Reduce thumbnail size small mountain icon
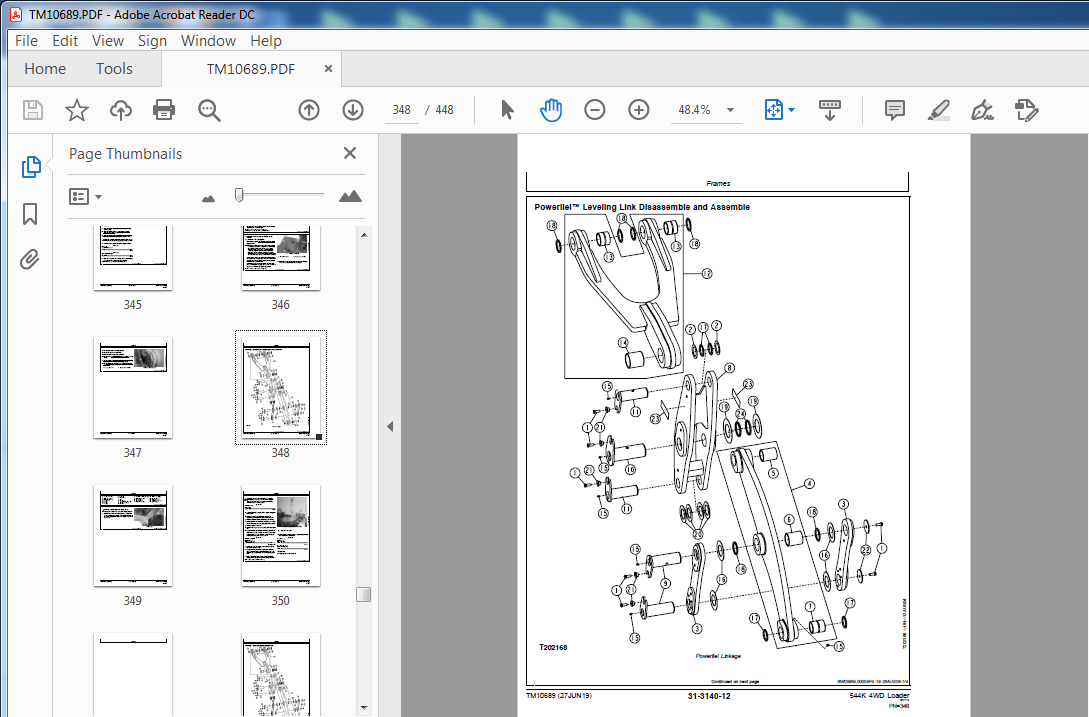 tap(208, 199)
